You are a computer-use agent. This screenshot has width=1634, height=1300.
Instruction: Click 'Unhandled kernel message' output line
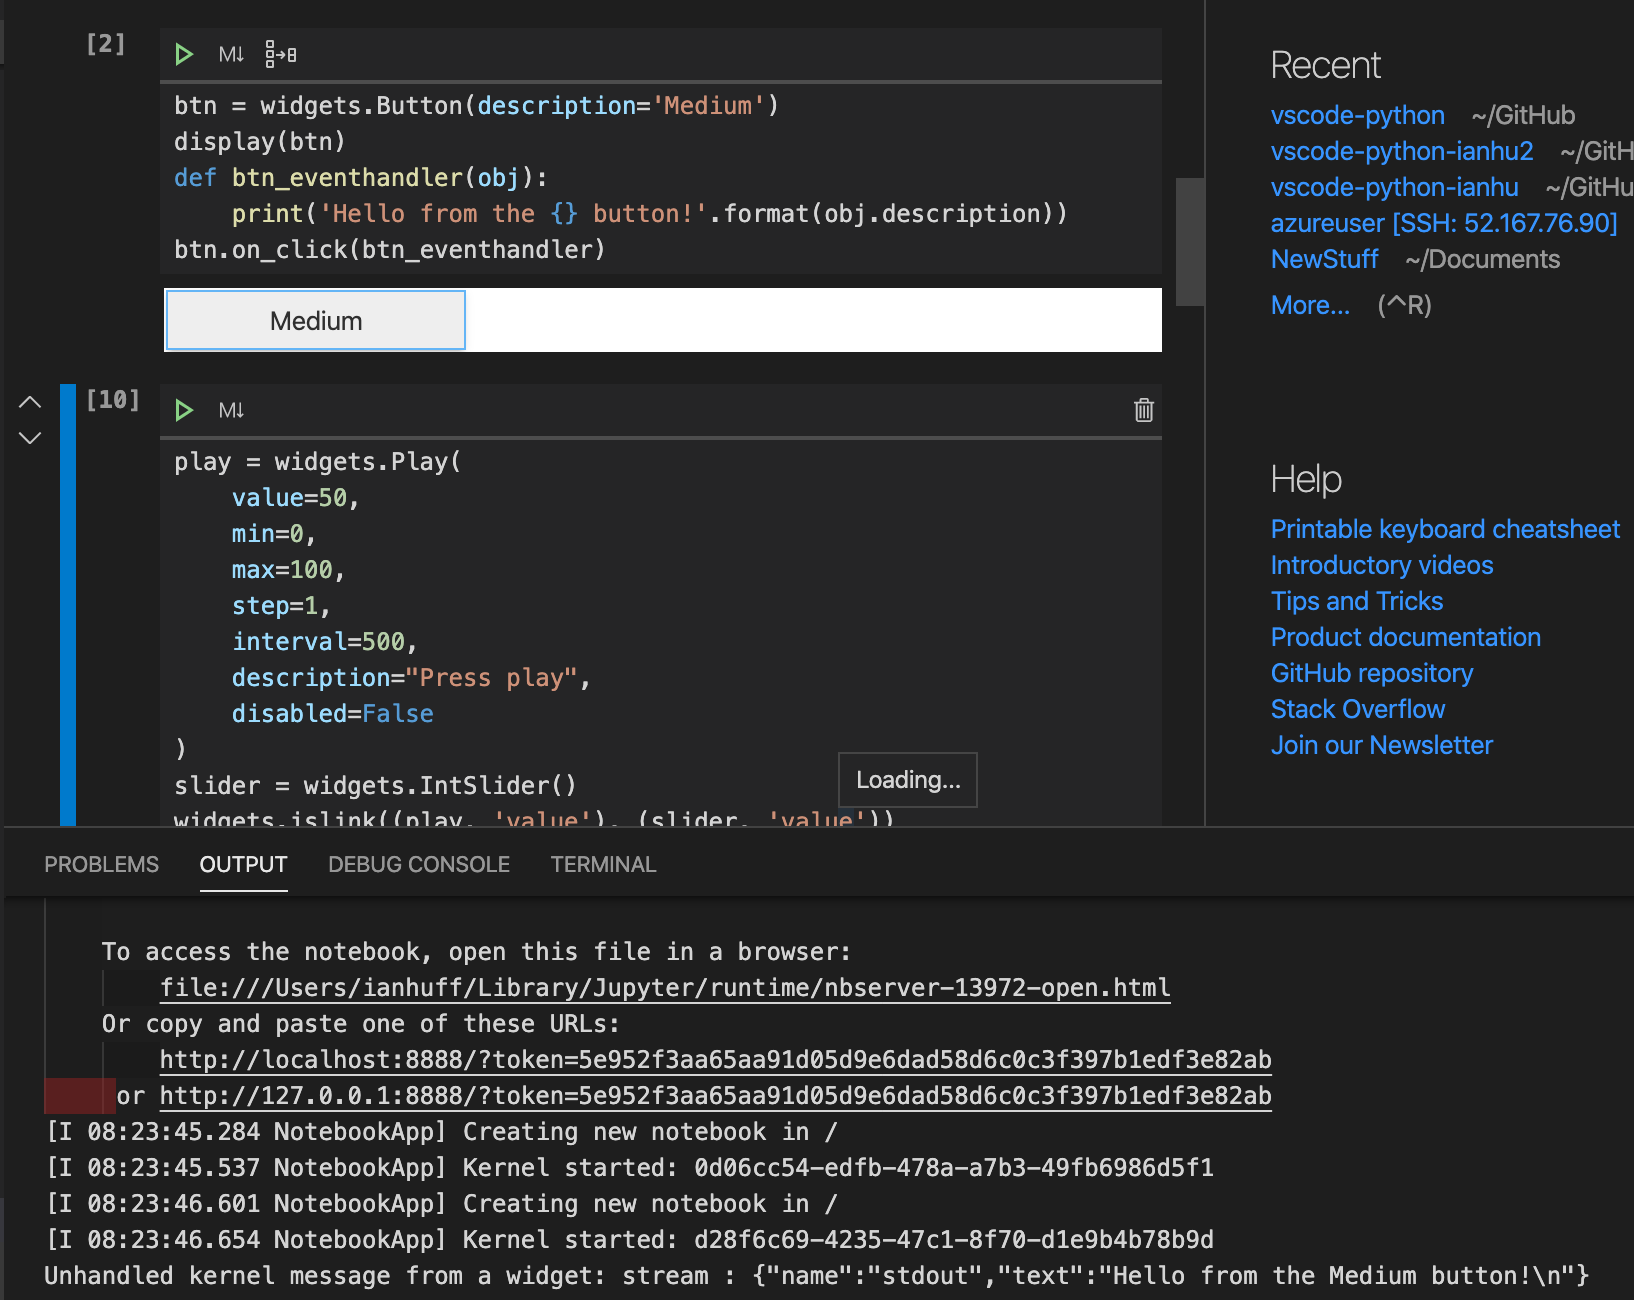[816, 1276]
